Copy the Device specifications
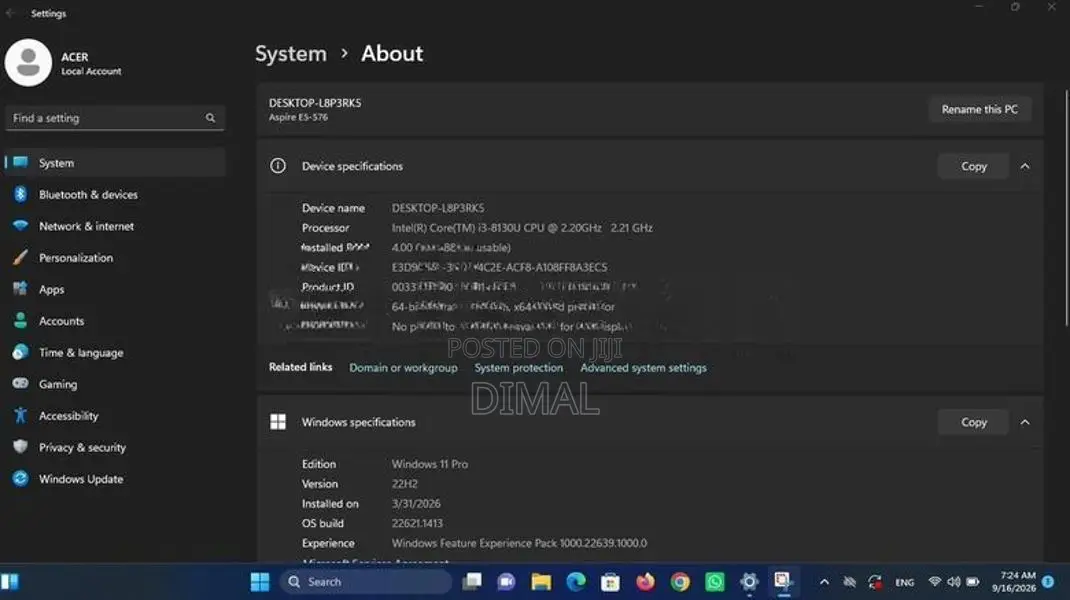1070x600 pixels. 974,167
